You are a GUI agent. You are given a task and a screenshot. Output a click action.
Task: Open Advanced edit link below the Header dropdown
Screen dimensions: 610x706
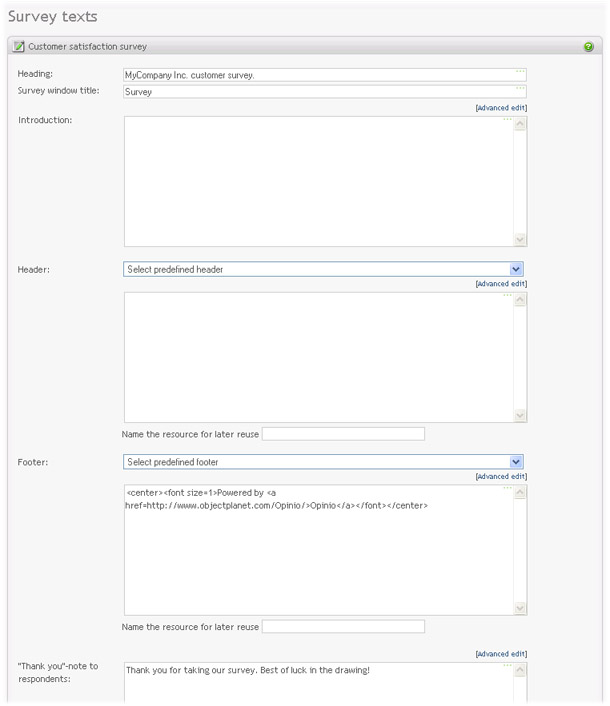point(501,284)
